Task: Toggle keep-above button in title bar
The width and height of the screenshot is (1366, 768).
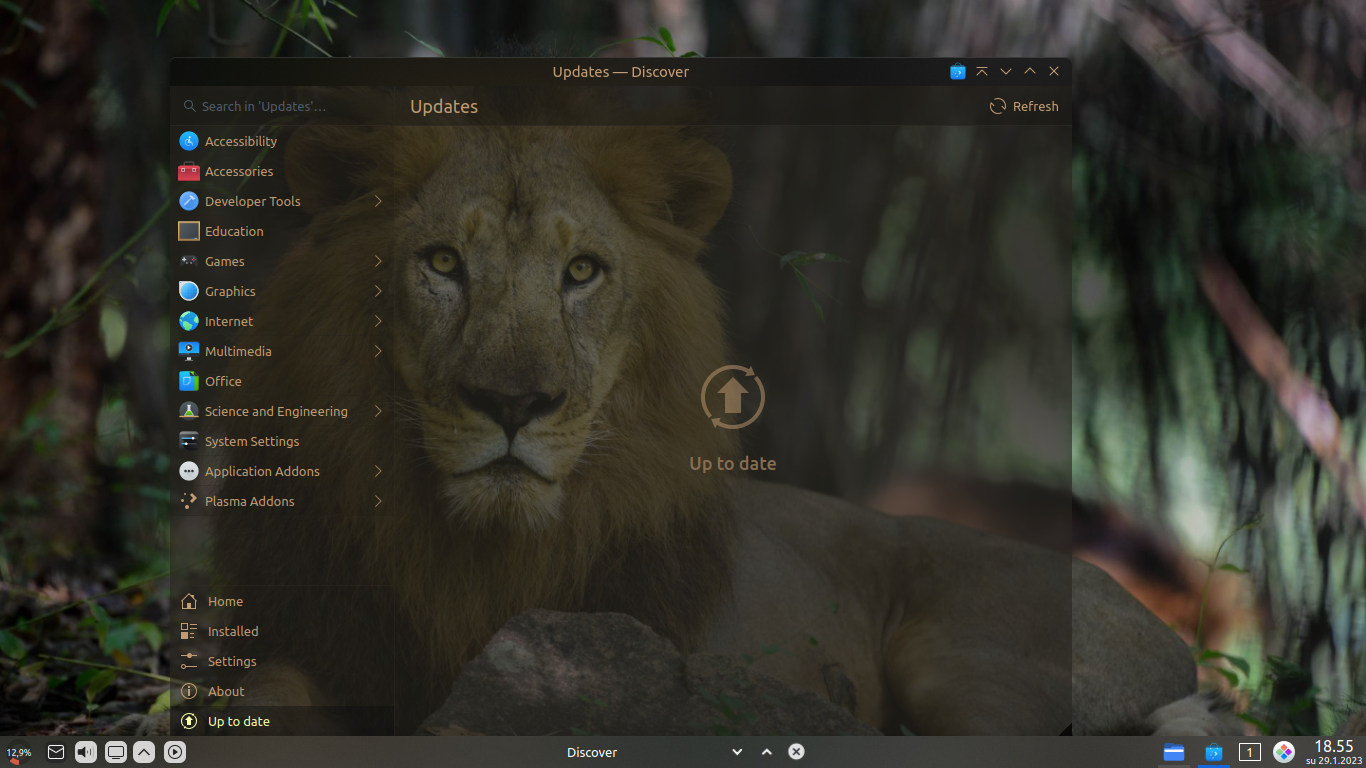Action: tap(982, 72)
